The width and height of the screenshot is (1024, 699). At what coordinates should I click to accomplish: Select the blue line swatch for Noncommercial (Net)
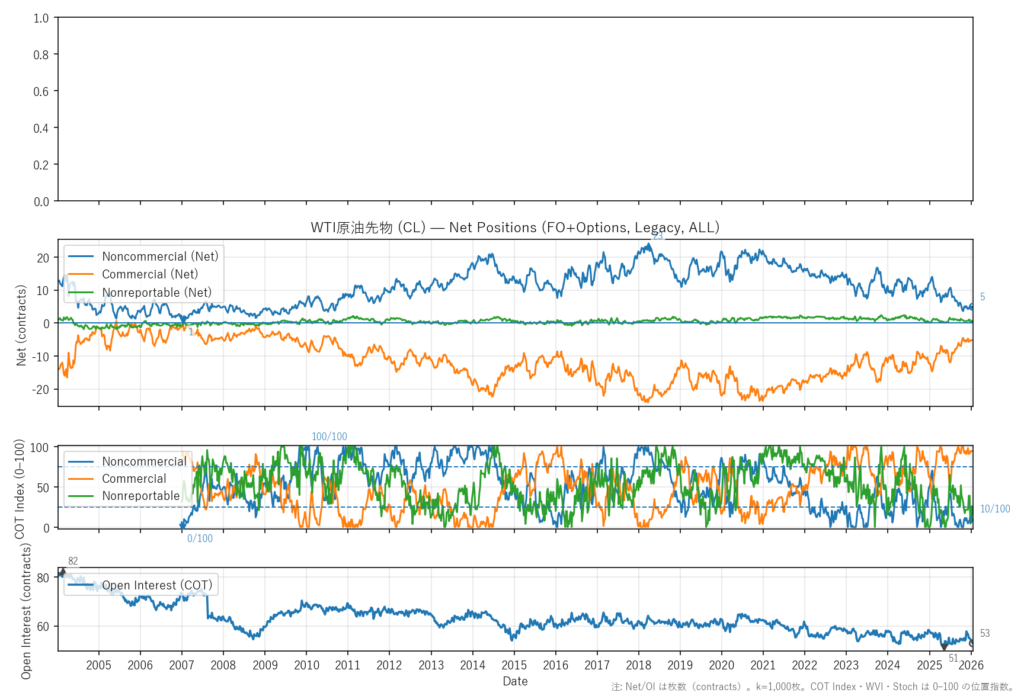(x=81, y=256)
